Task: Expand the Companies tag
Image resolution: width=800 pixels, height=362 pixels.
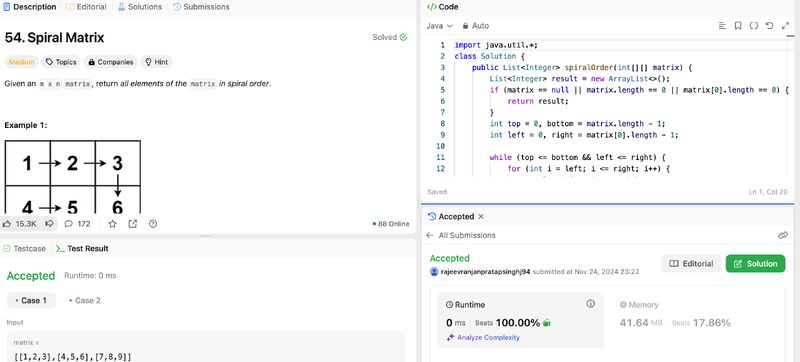Action: click(x=111, y=62)
